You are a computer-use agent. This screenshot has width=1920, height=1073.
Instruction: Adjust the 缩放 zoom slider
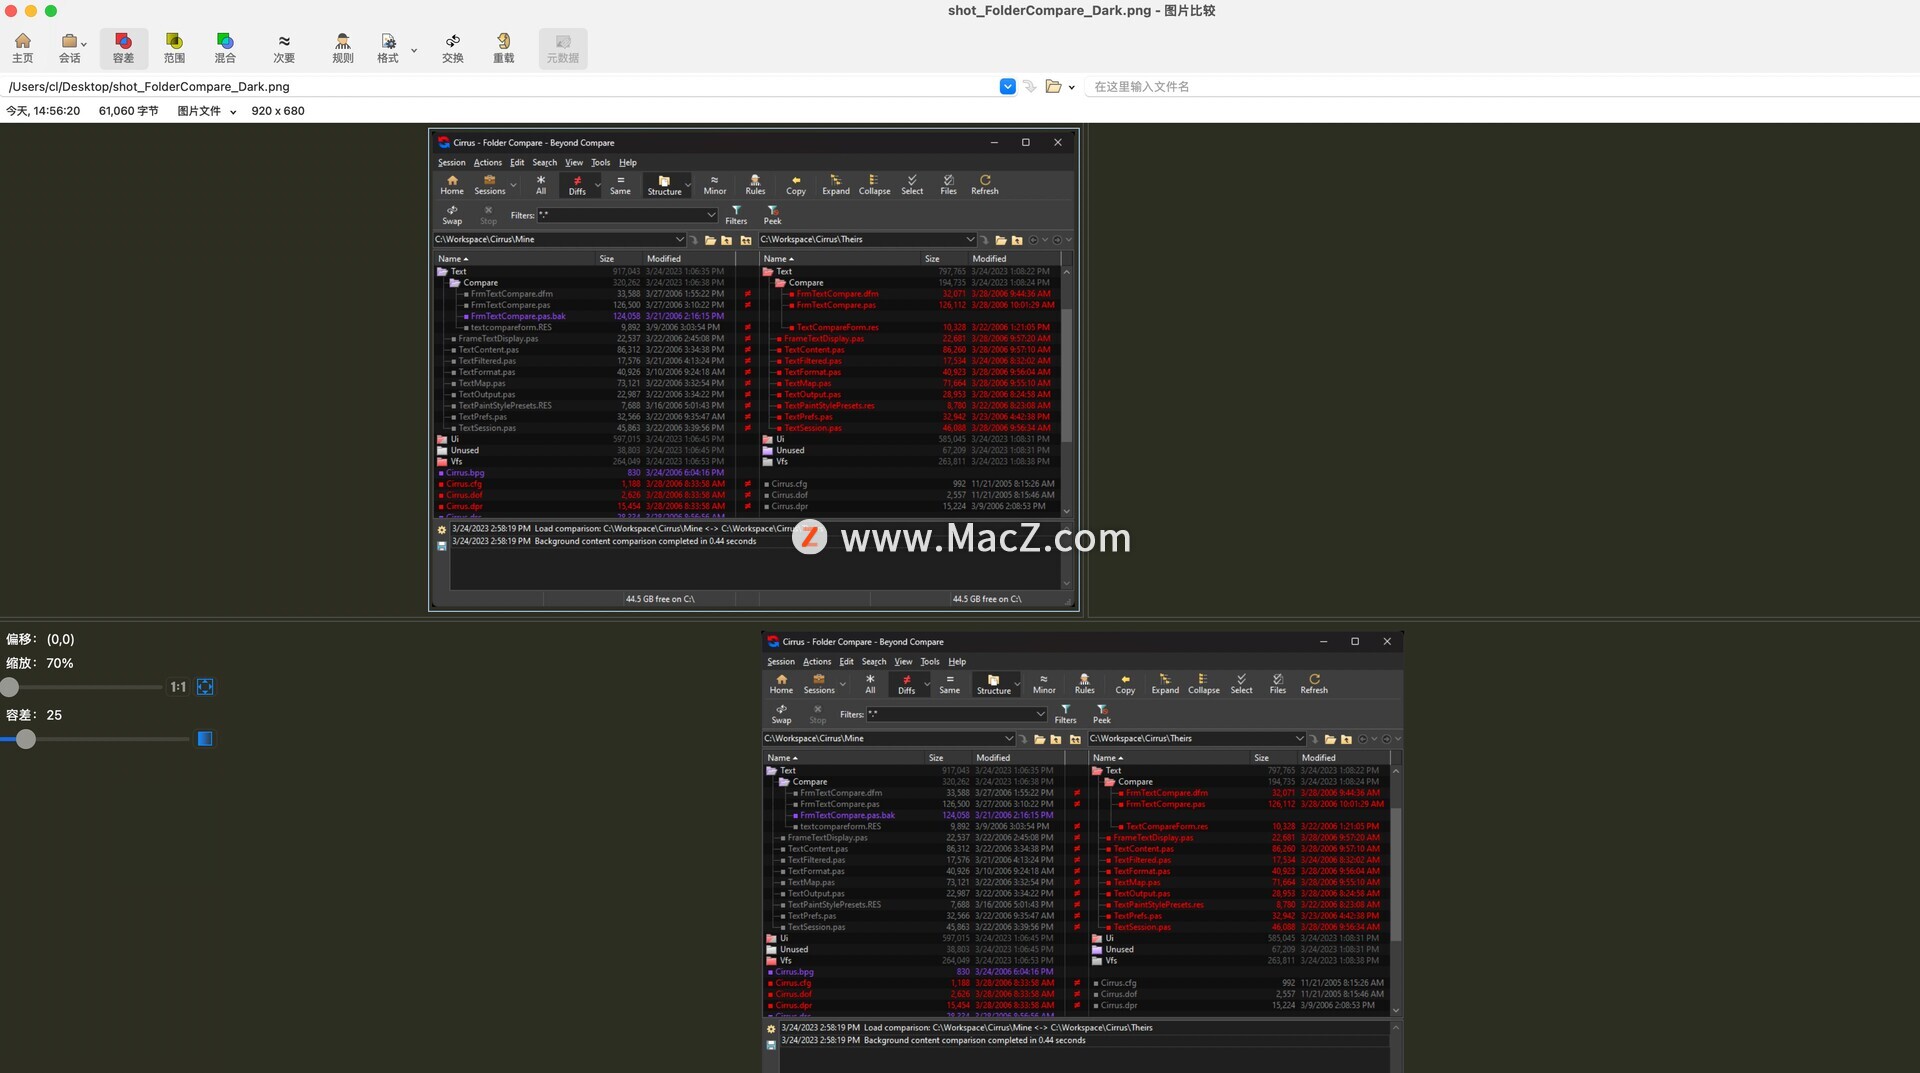click(x=10, y=687)
